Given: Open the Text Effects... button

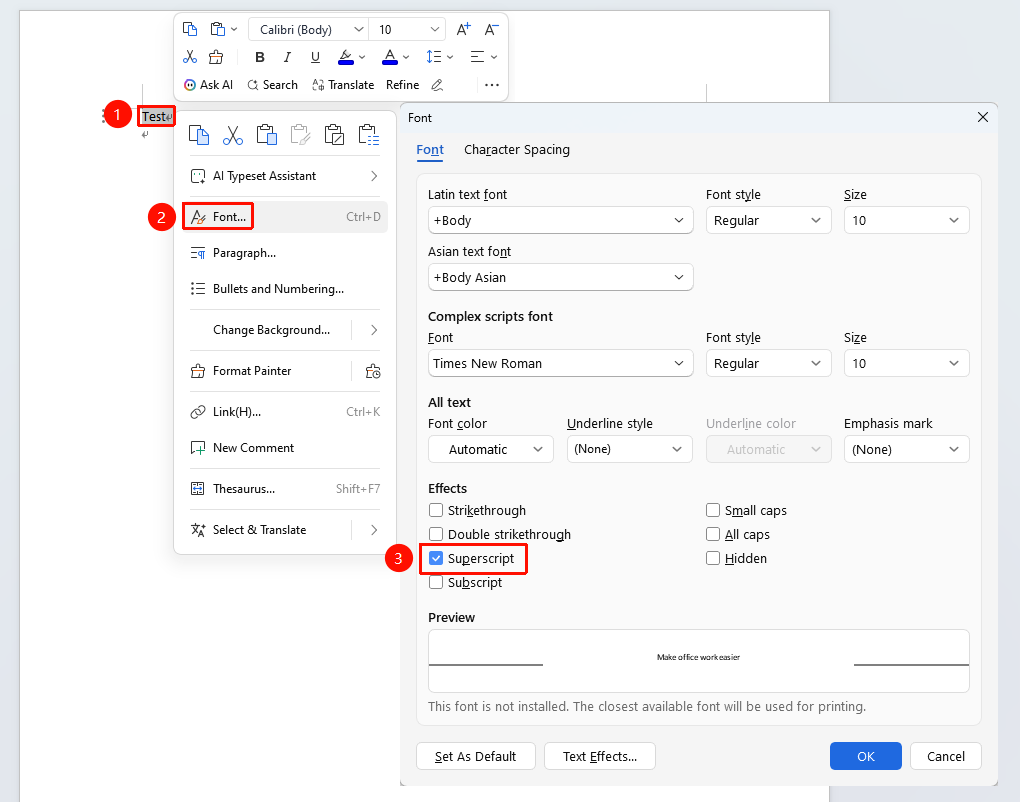Looking at the screenshot, I should pos(600,756).
